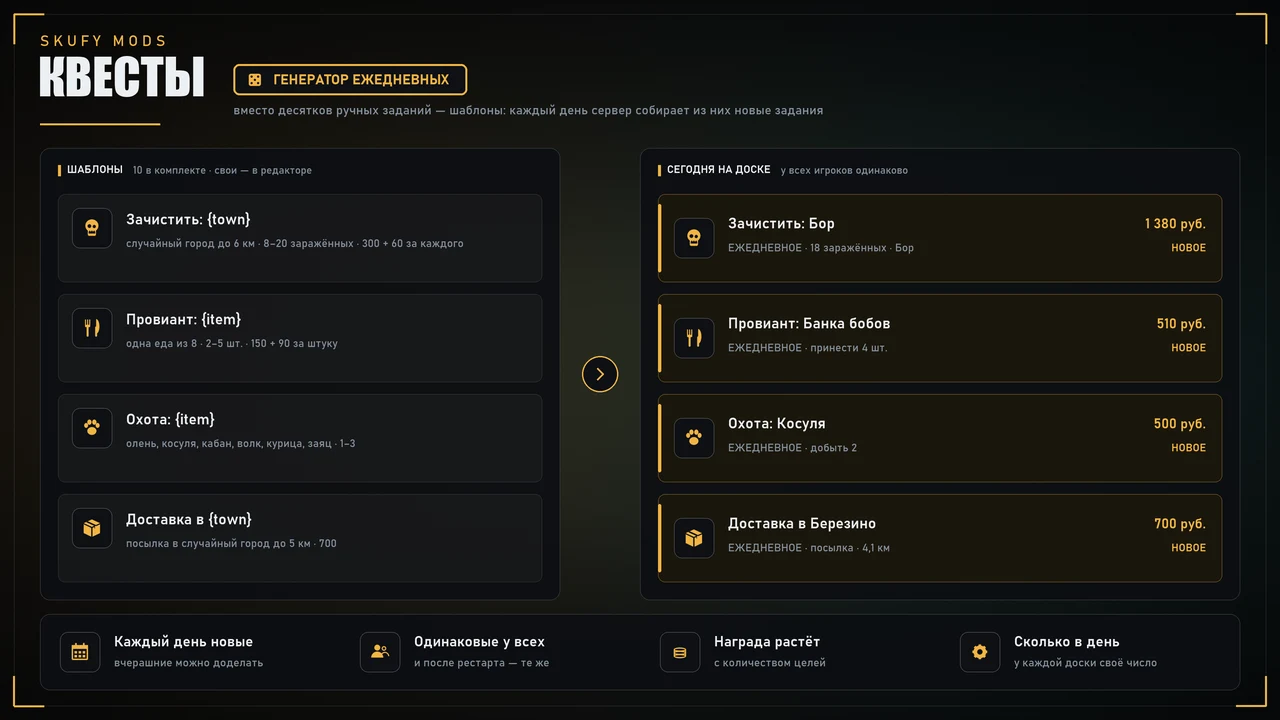
Task: Click the Квесты page title
Action: (x=122, y=78)
